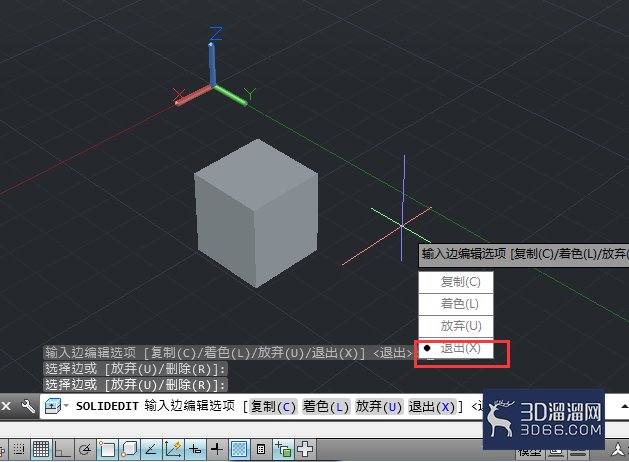Click the annotation scale icon in the status bar

click(x=618, y=450)
